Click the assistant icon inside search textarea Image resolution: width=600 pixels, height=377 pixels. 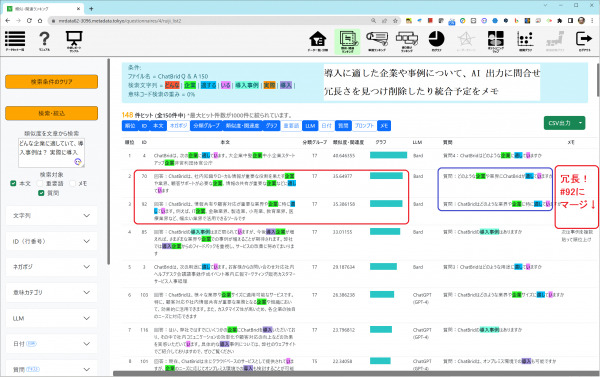78,162
